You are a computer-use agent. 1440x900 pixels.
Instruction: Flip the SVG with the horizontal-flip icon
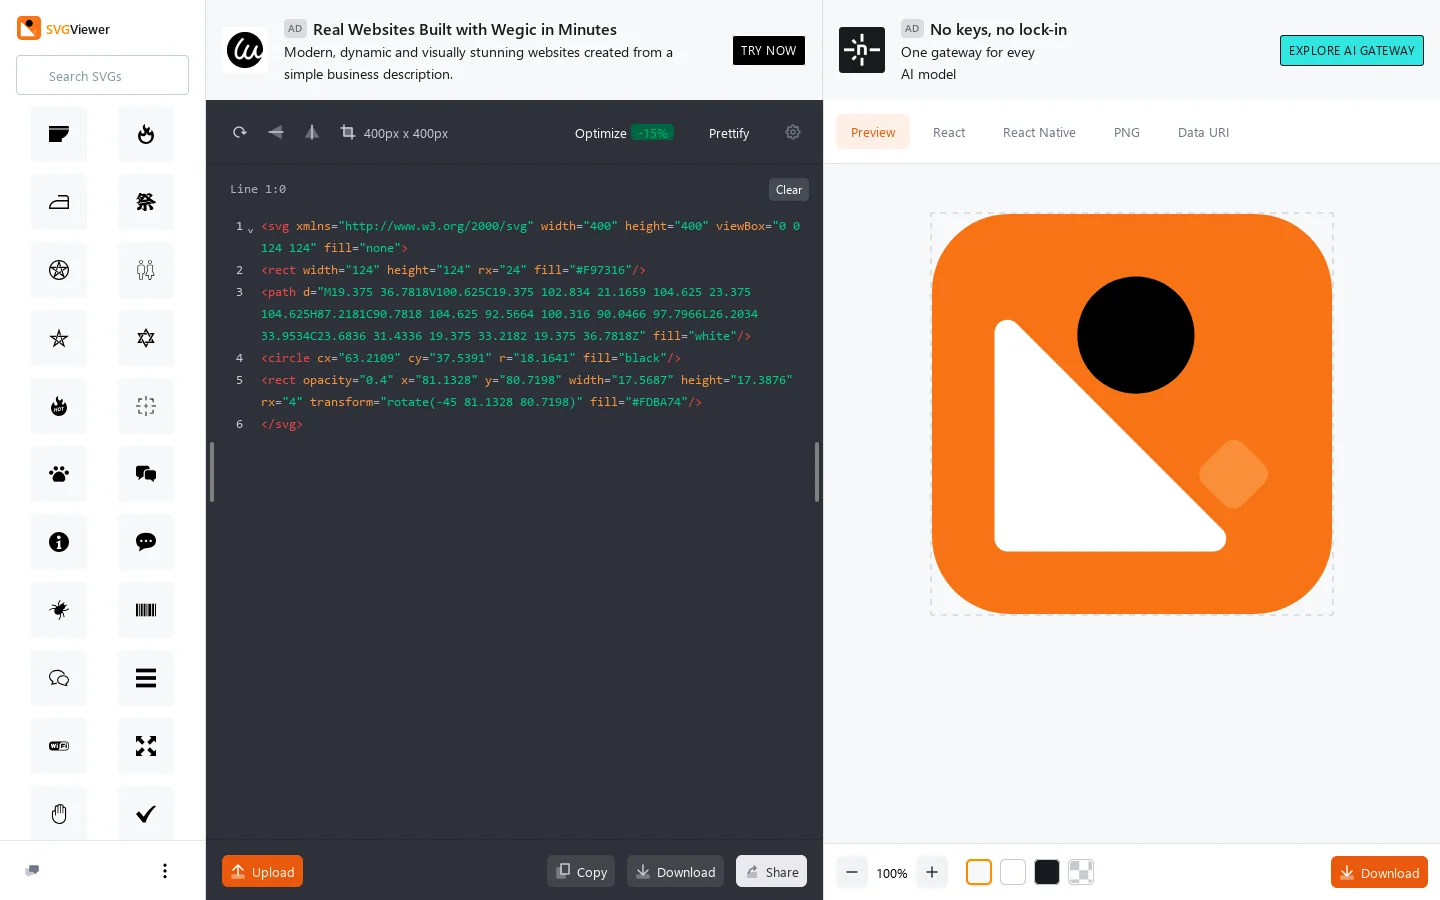312,132
